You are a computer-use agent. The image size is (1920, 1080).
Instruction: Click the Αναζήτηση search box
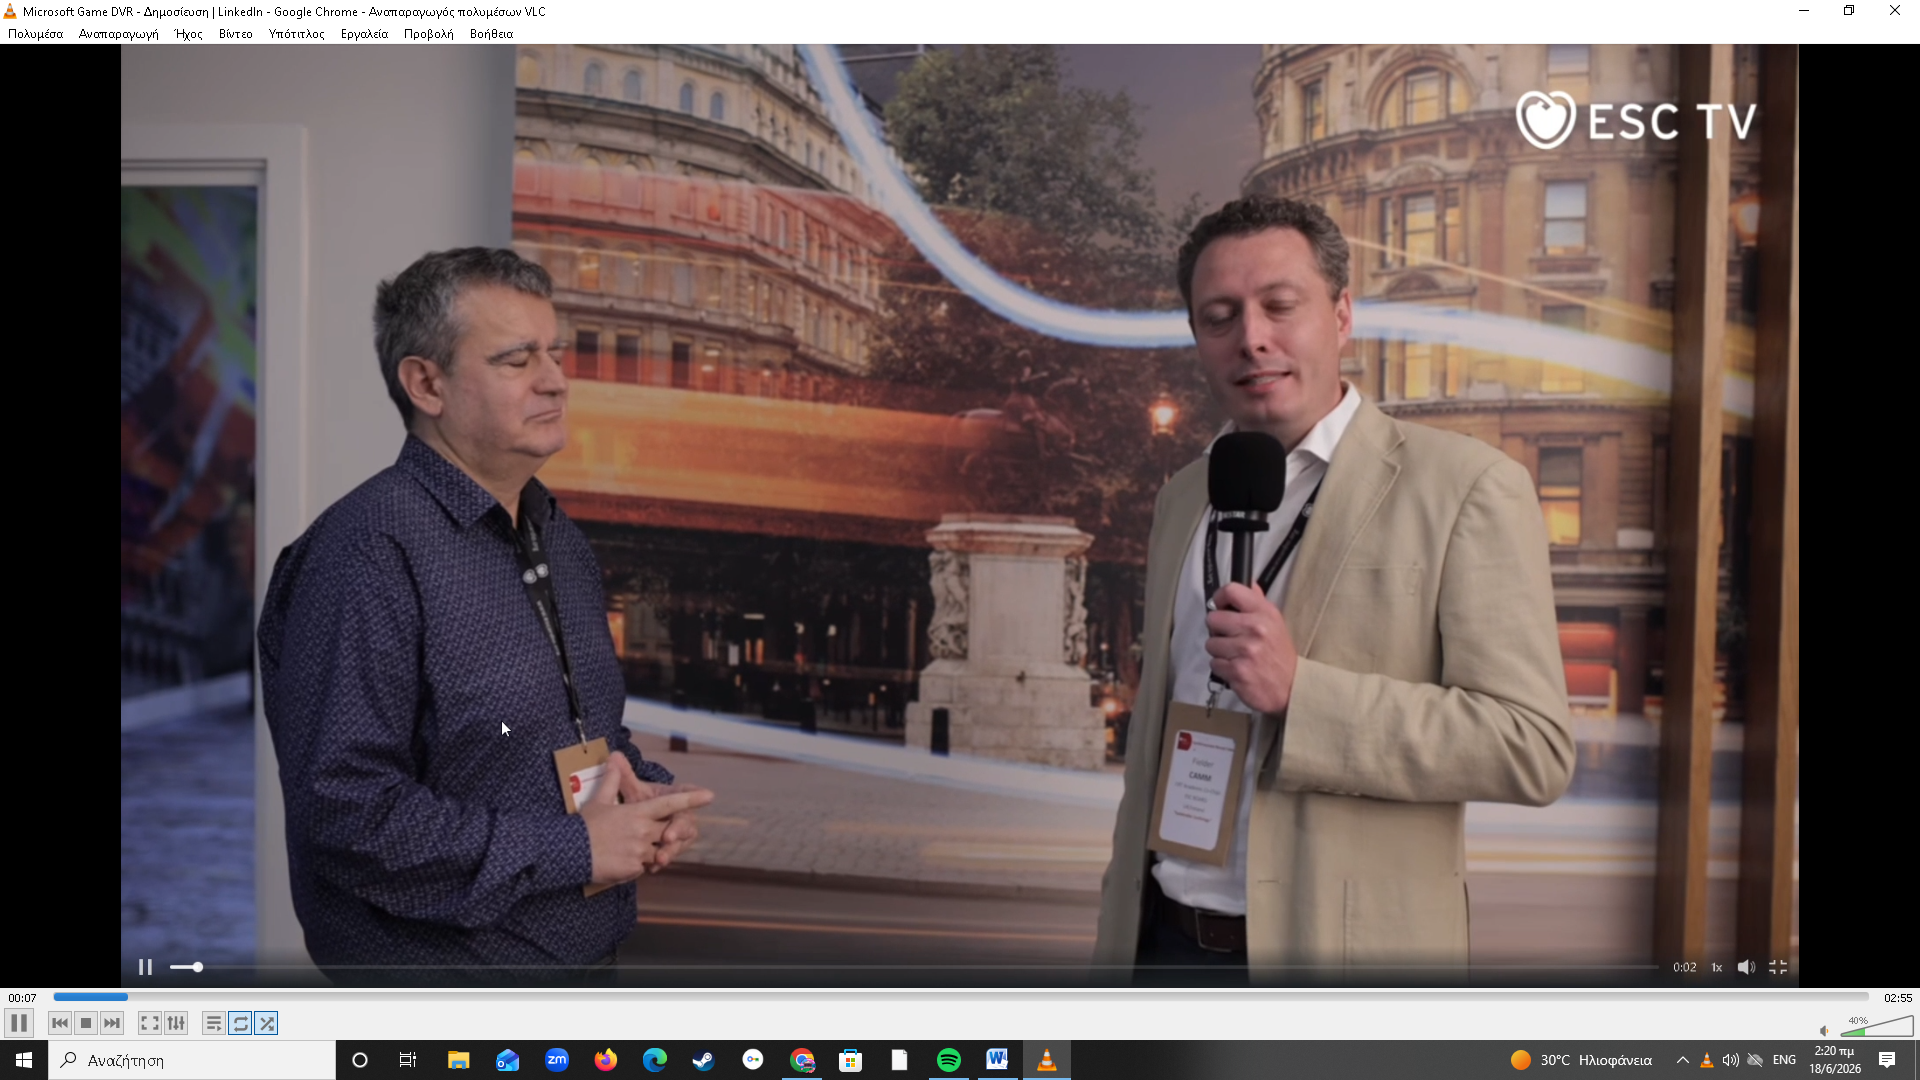(192, 1060)
